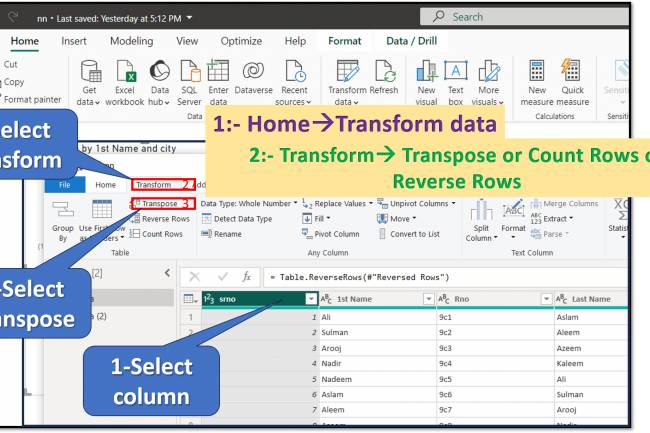Open Data Type: Whole Number dropdown
This screenshot has height=433, width=650.
[x=249, y=203]
